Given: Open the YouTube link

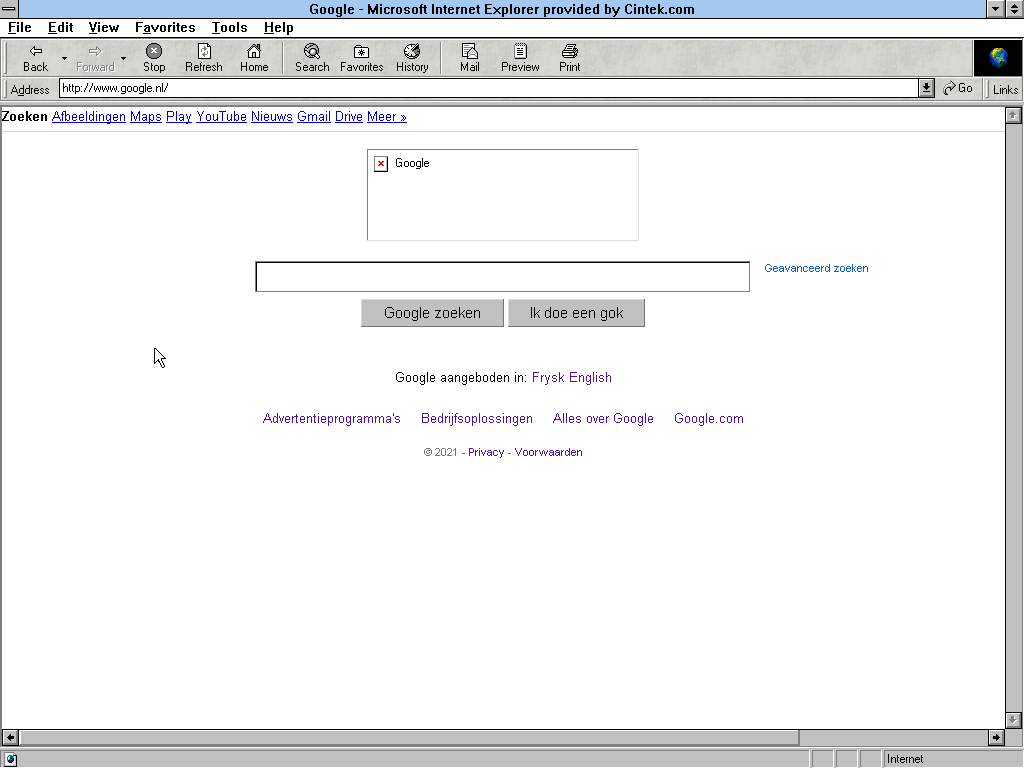Looking at the screenshot, I should pyautogui.click(x=221, y=116).
